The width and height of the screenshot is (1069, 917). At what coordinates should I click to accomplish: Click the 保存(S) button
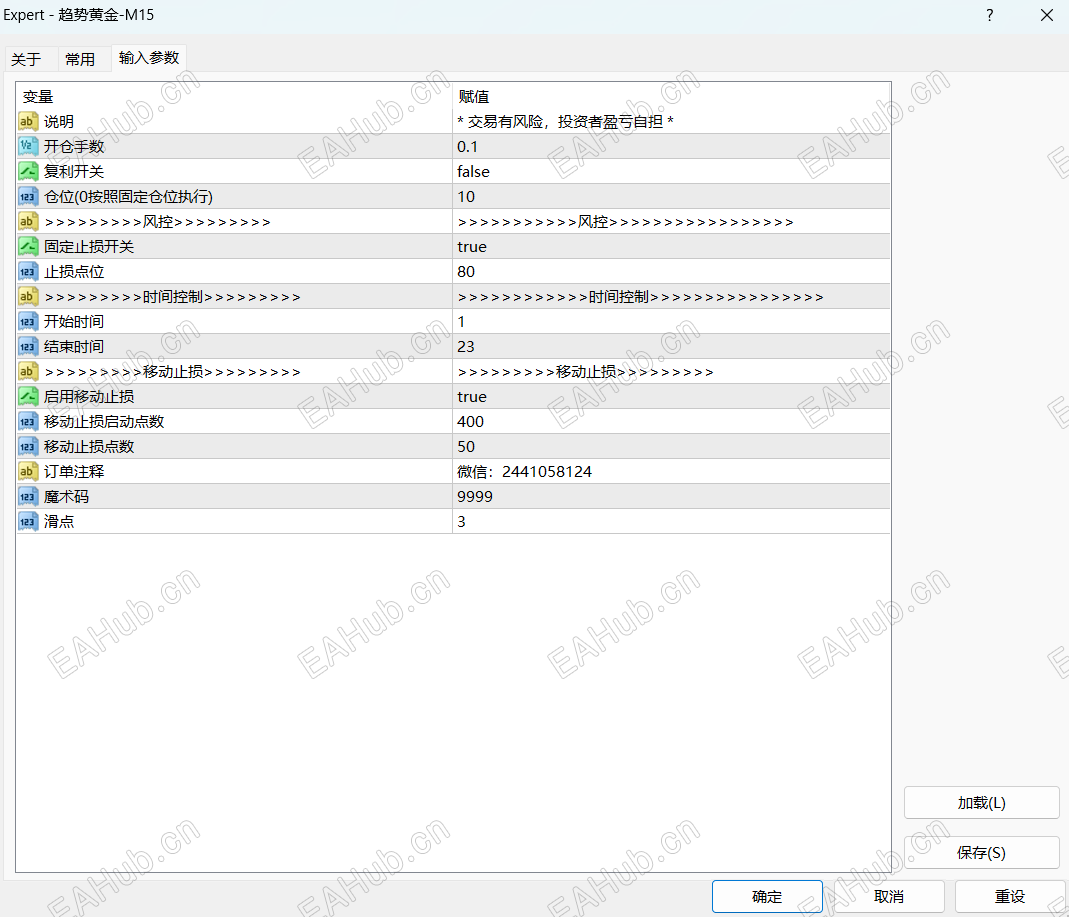click(982, 852)
